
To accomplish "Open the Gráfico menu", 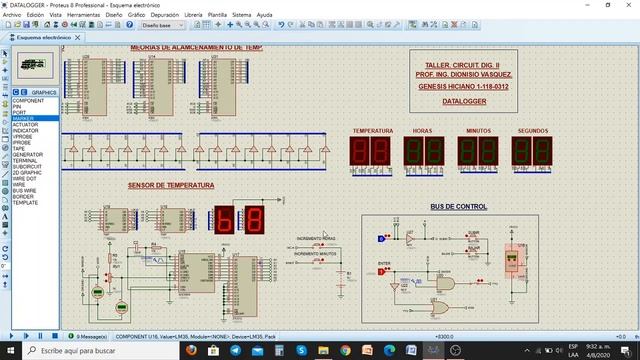I will 136,15.
